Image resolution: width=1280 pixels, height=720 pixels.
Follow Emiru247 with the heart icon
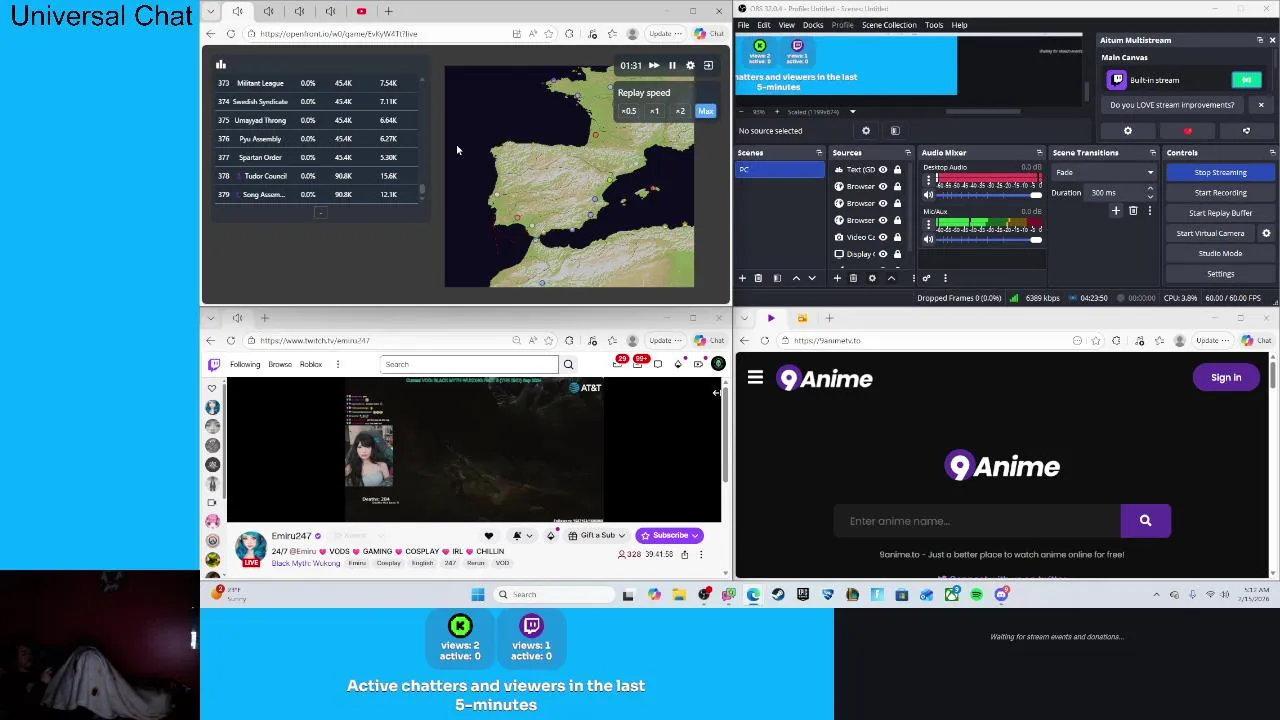pyautogui.click(x=489, y=535)
